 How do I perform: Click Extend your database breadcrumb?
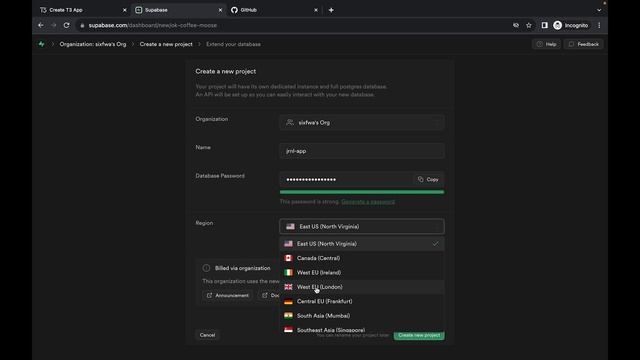click(x=233, y=44)
